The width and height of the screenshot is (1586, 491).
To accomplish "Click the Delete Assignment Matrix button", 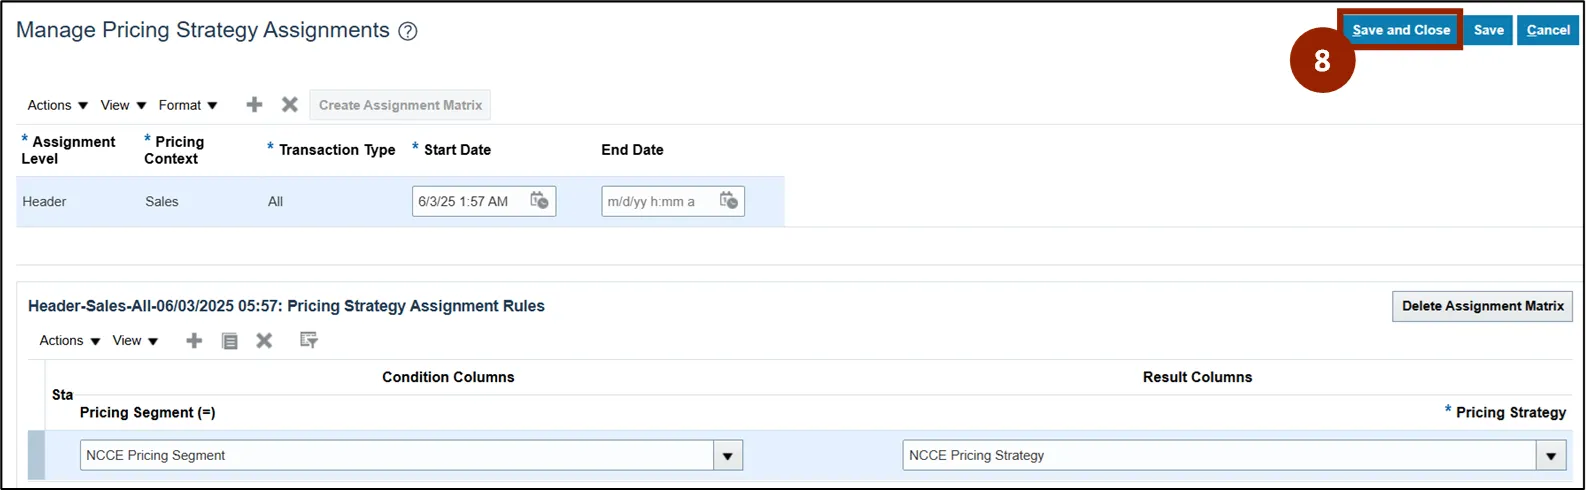I will click(1482, 306).
